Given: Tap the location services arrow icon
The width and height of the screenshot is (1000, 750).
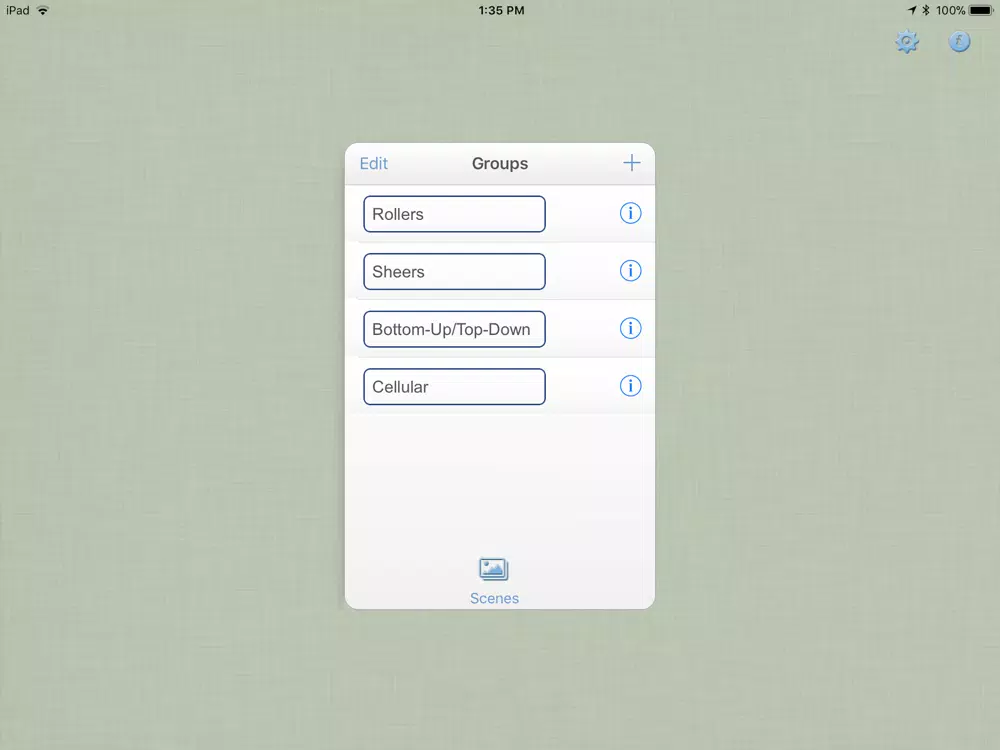Looking at the screenshot, I should click(912, 10).
